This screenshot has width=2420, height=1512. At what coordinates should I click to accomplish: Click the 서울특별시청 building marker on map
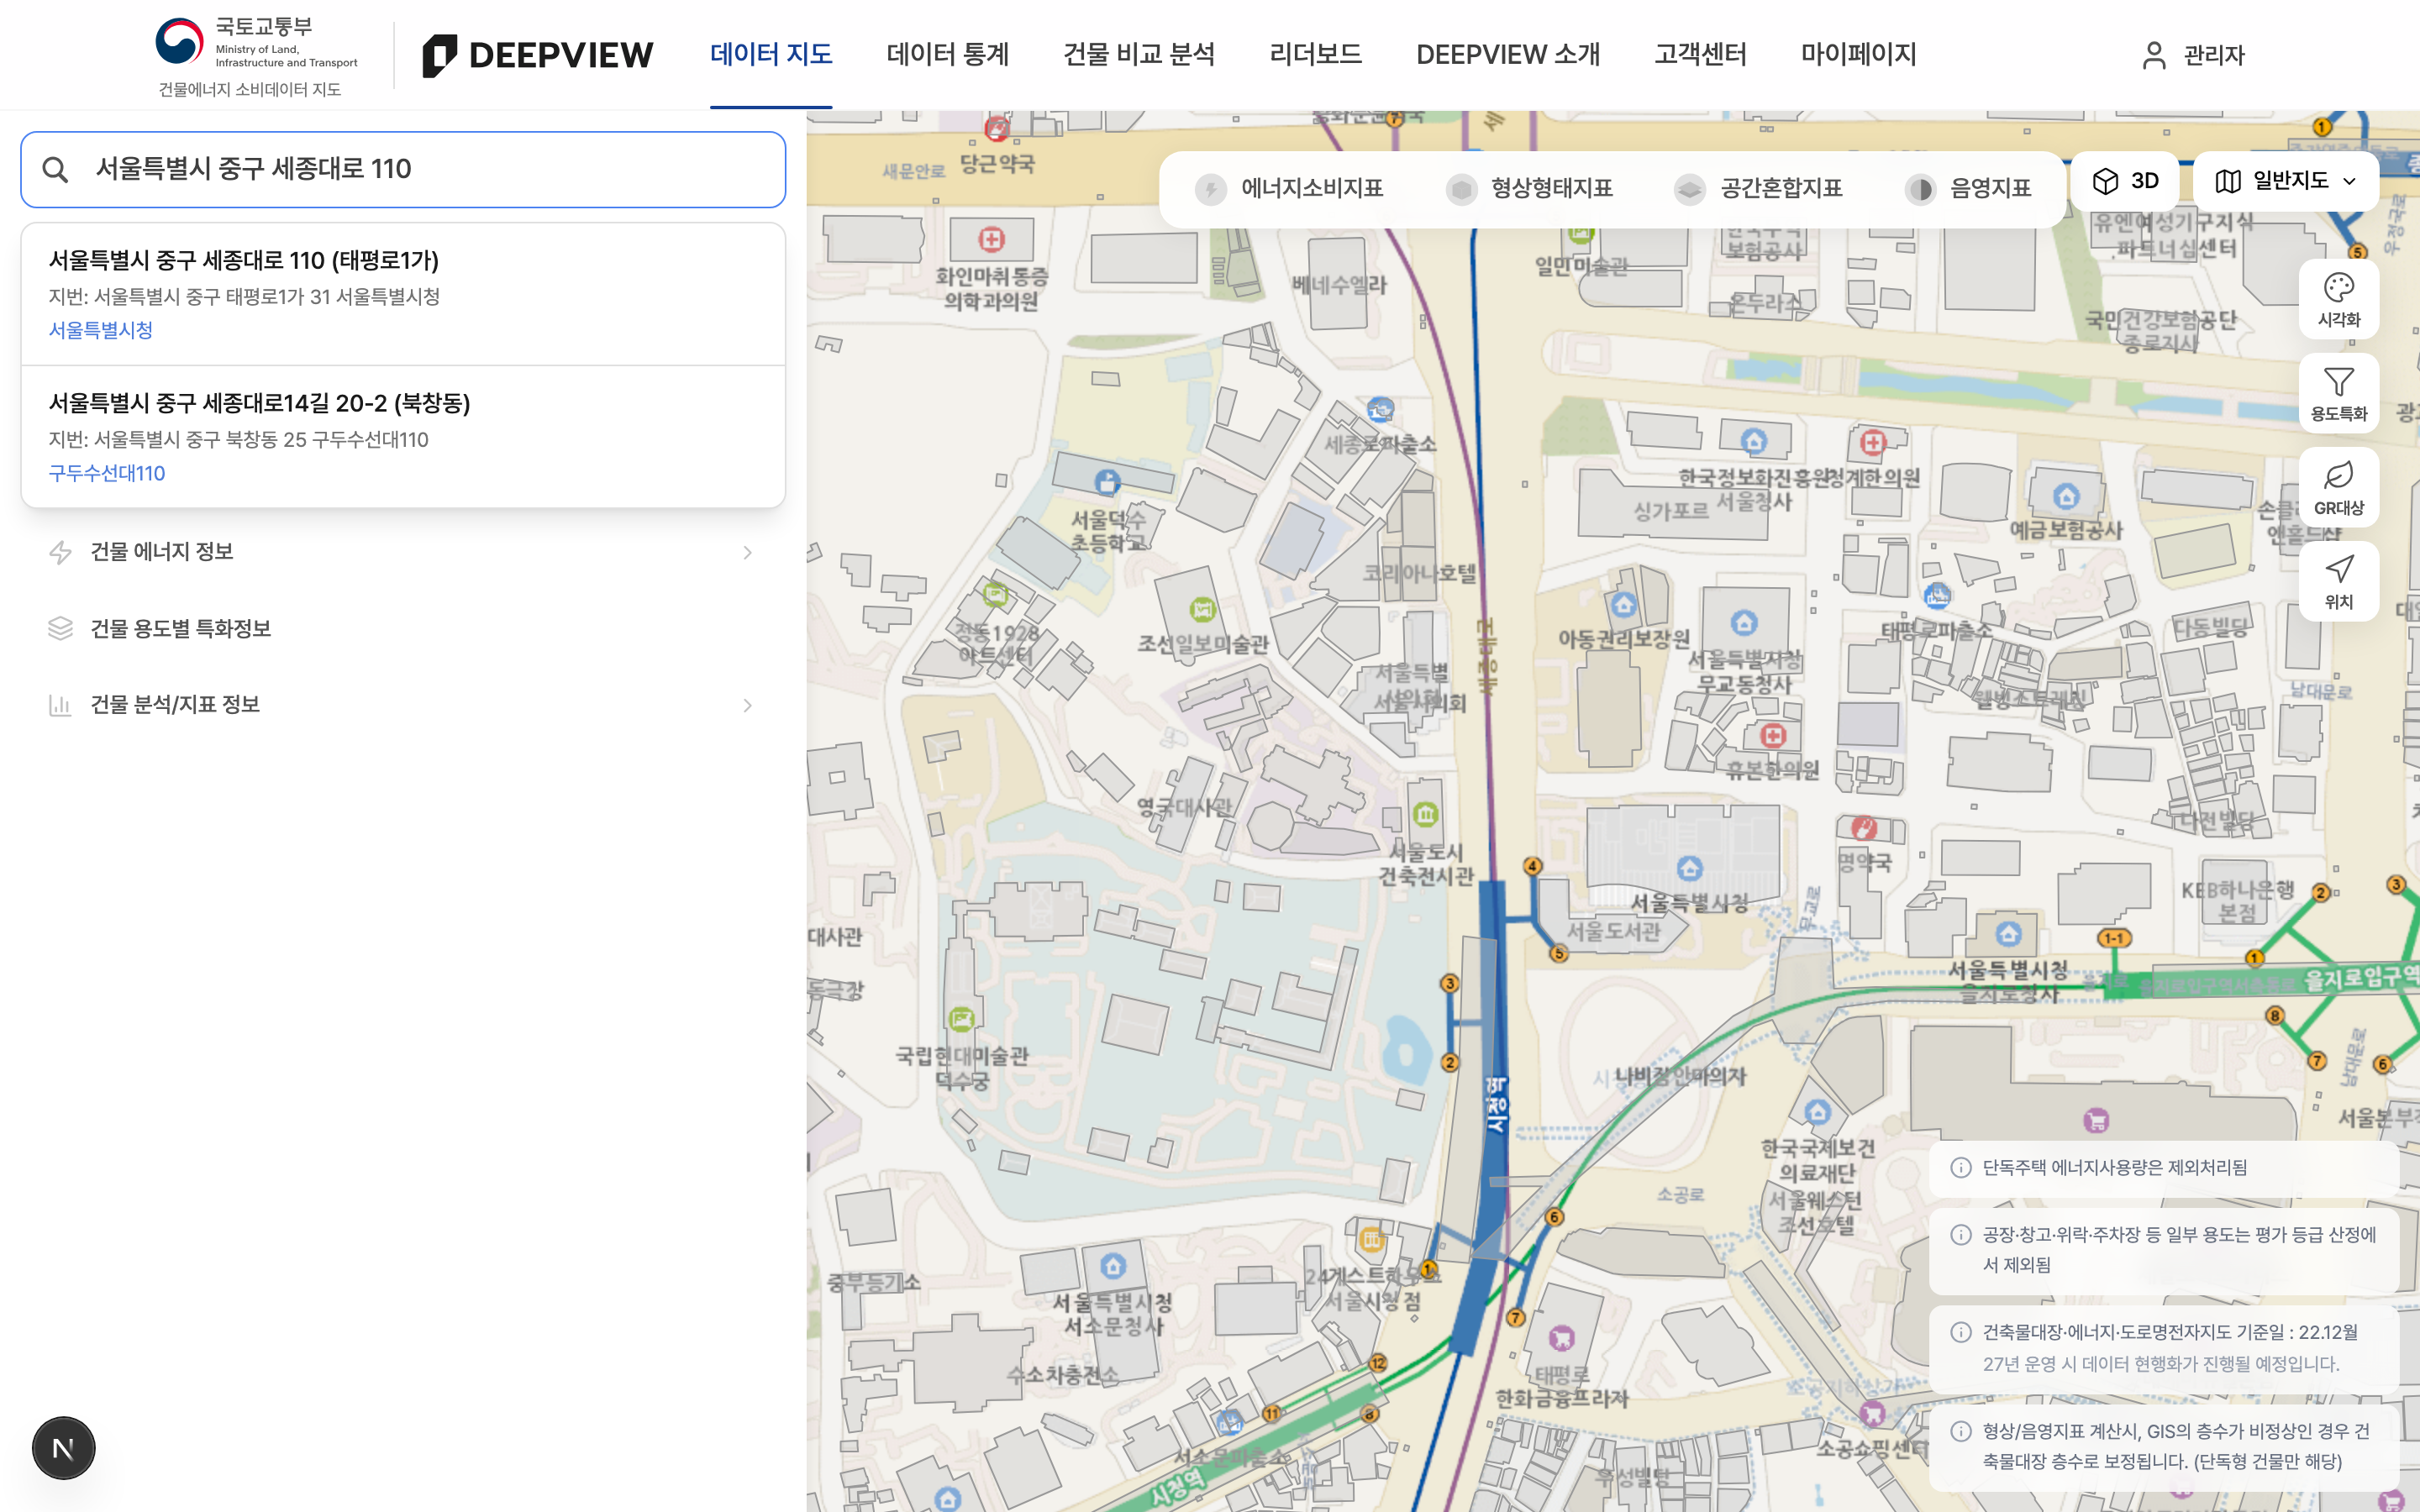pos(1689,868)
